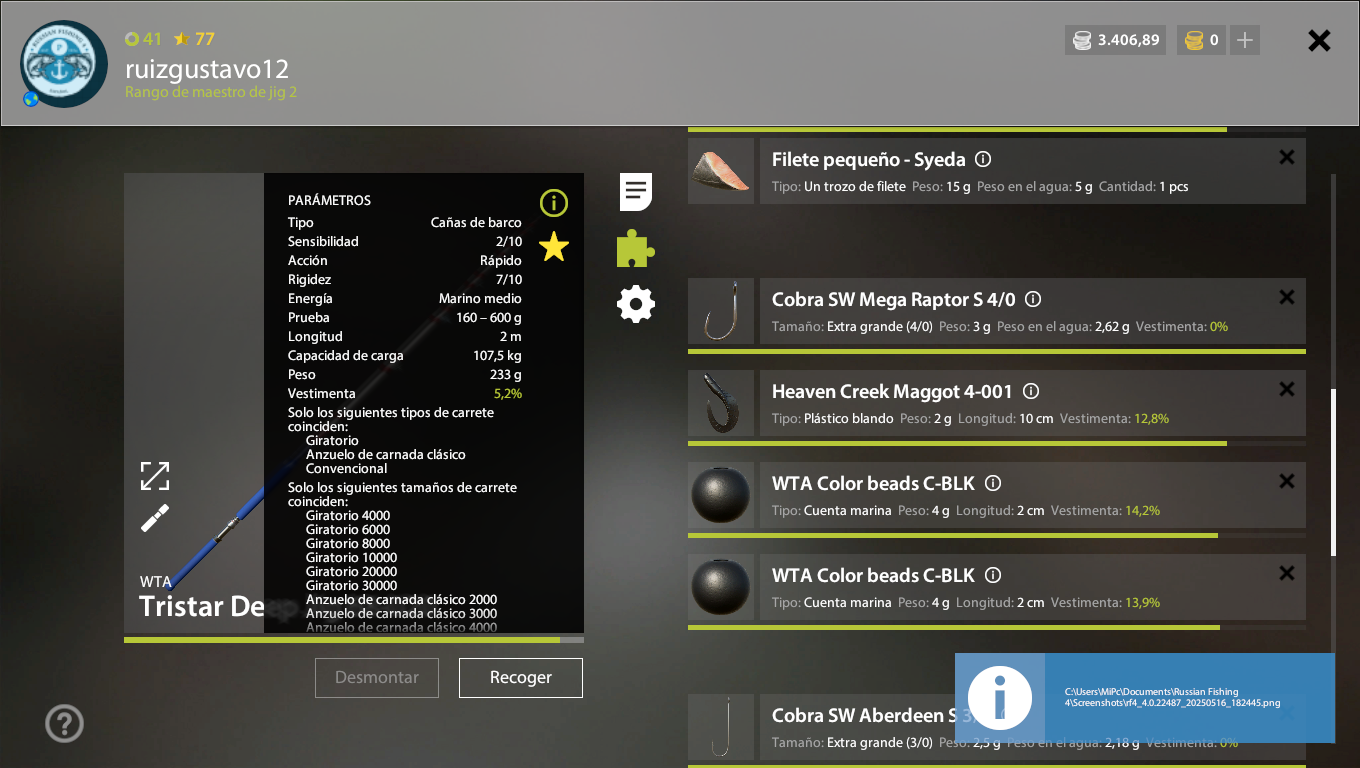
Task: Show info for Cobra SW Mega Raptor
Action: coord(1033,299)
